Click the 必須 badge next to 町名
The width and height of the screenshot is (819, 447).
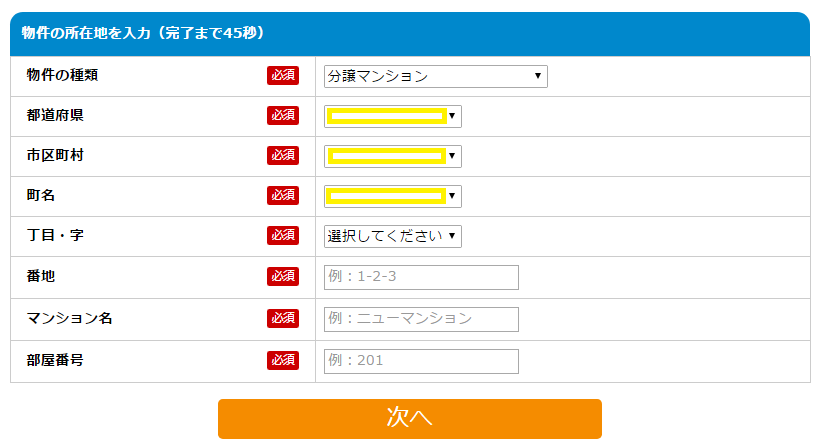283,195
